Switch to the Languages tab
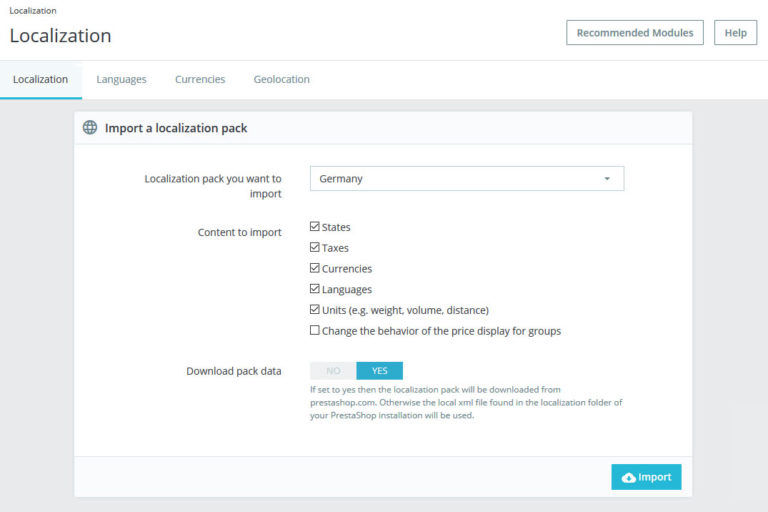The image size is (768, 512). point(121,79)
